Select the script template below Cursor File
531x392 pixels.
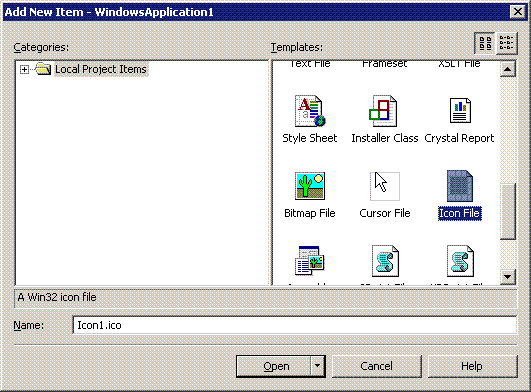pyautogui.click(x=385, y=261)
